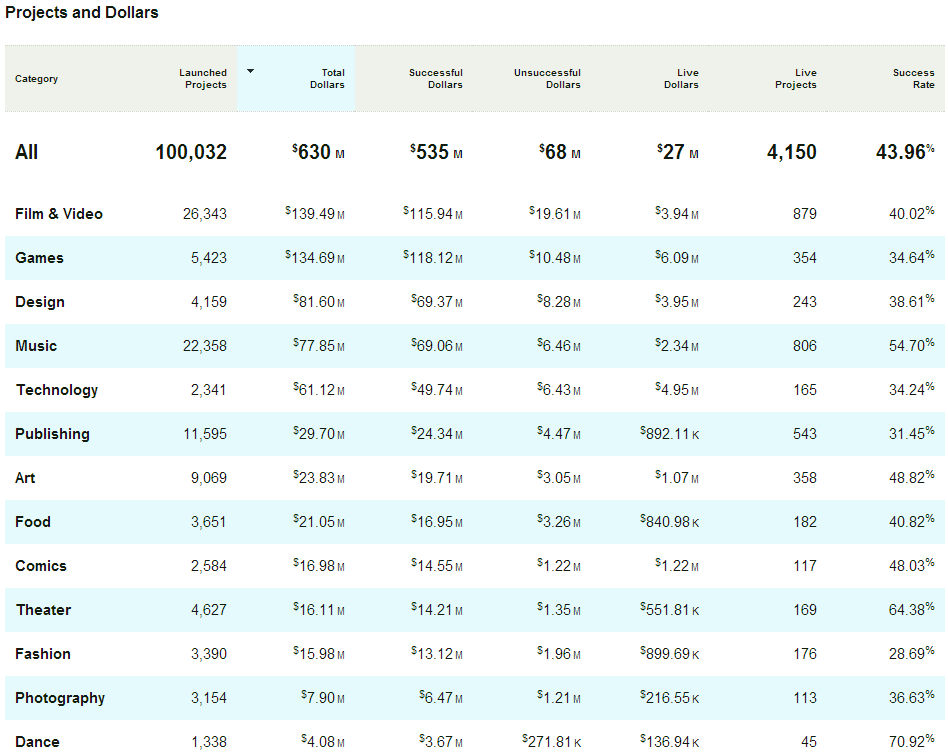Image resolution: width=948 pixels, height=755 pixels.
Task: Click the 100,032 launched projects total
Action: tap(191, 152)
